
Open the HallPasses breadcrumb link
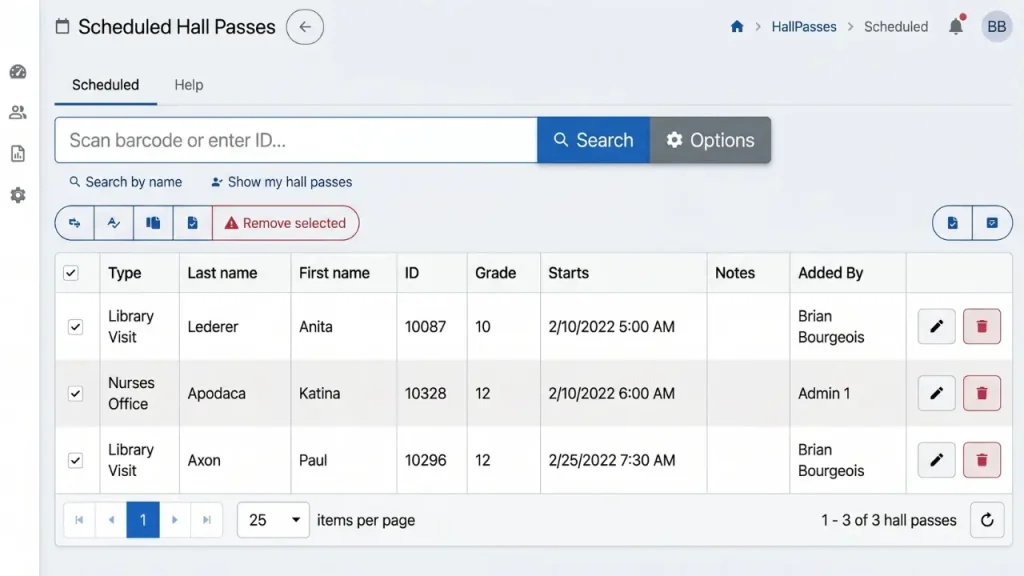[x=804, y=27]
